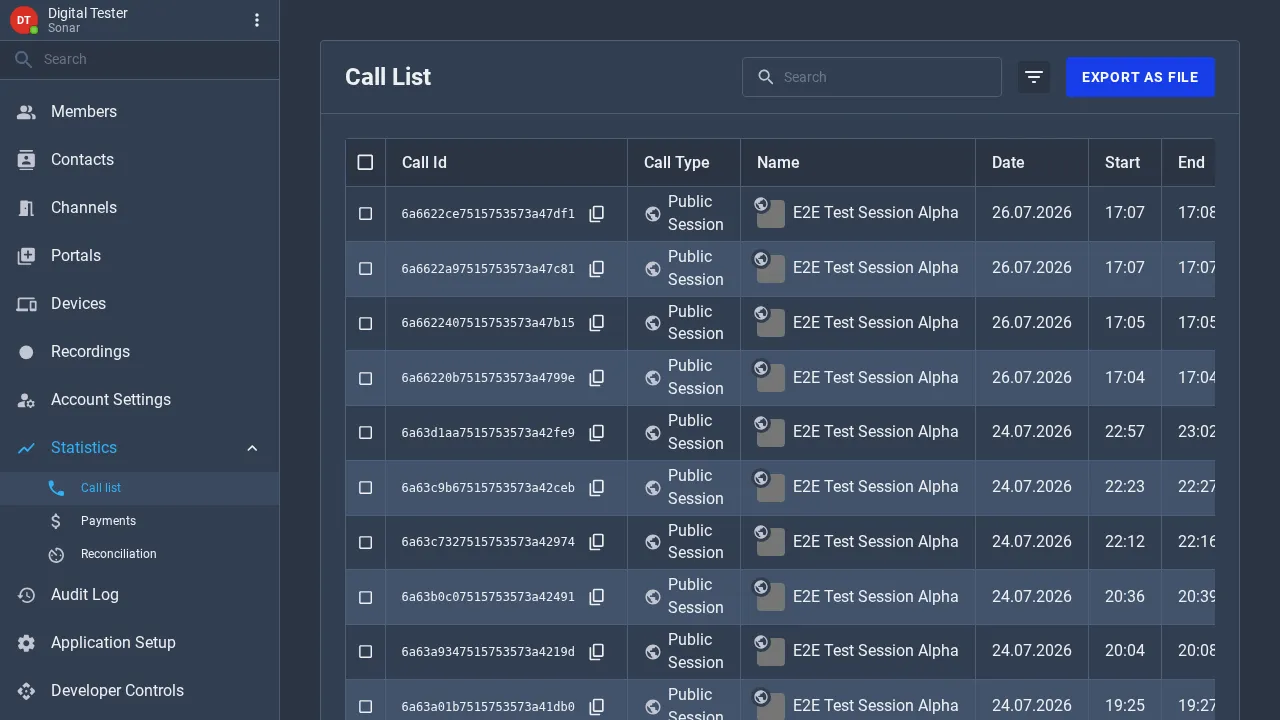This screenshot has width=1280, height=720.
Task: Copy call ID 6a63b0c07515753573a42491
Action: [x=597, y=597]
